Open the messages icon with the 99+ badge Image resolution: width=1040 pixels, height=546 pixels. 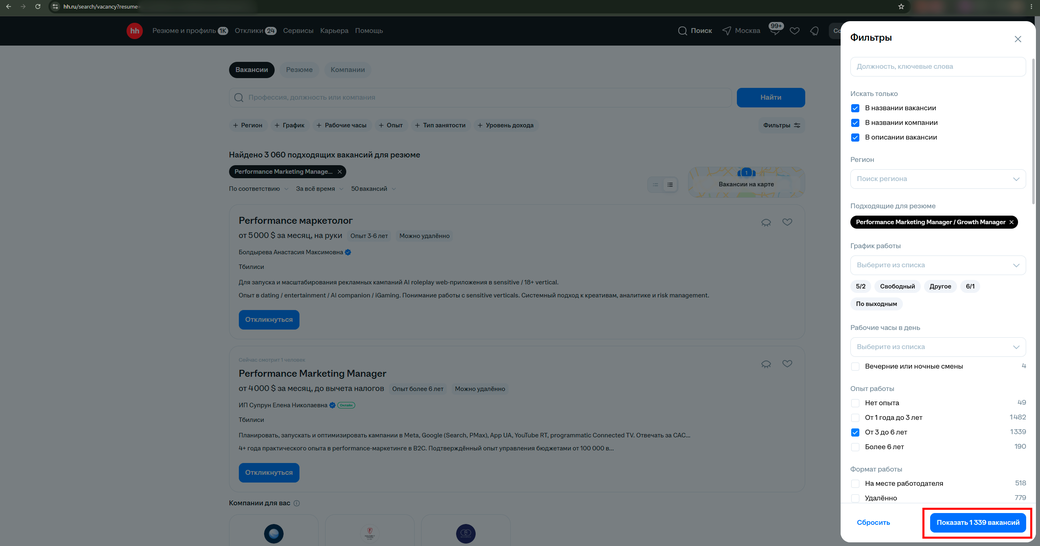[x=775, y=29]
